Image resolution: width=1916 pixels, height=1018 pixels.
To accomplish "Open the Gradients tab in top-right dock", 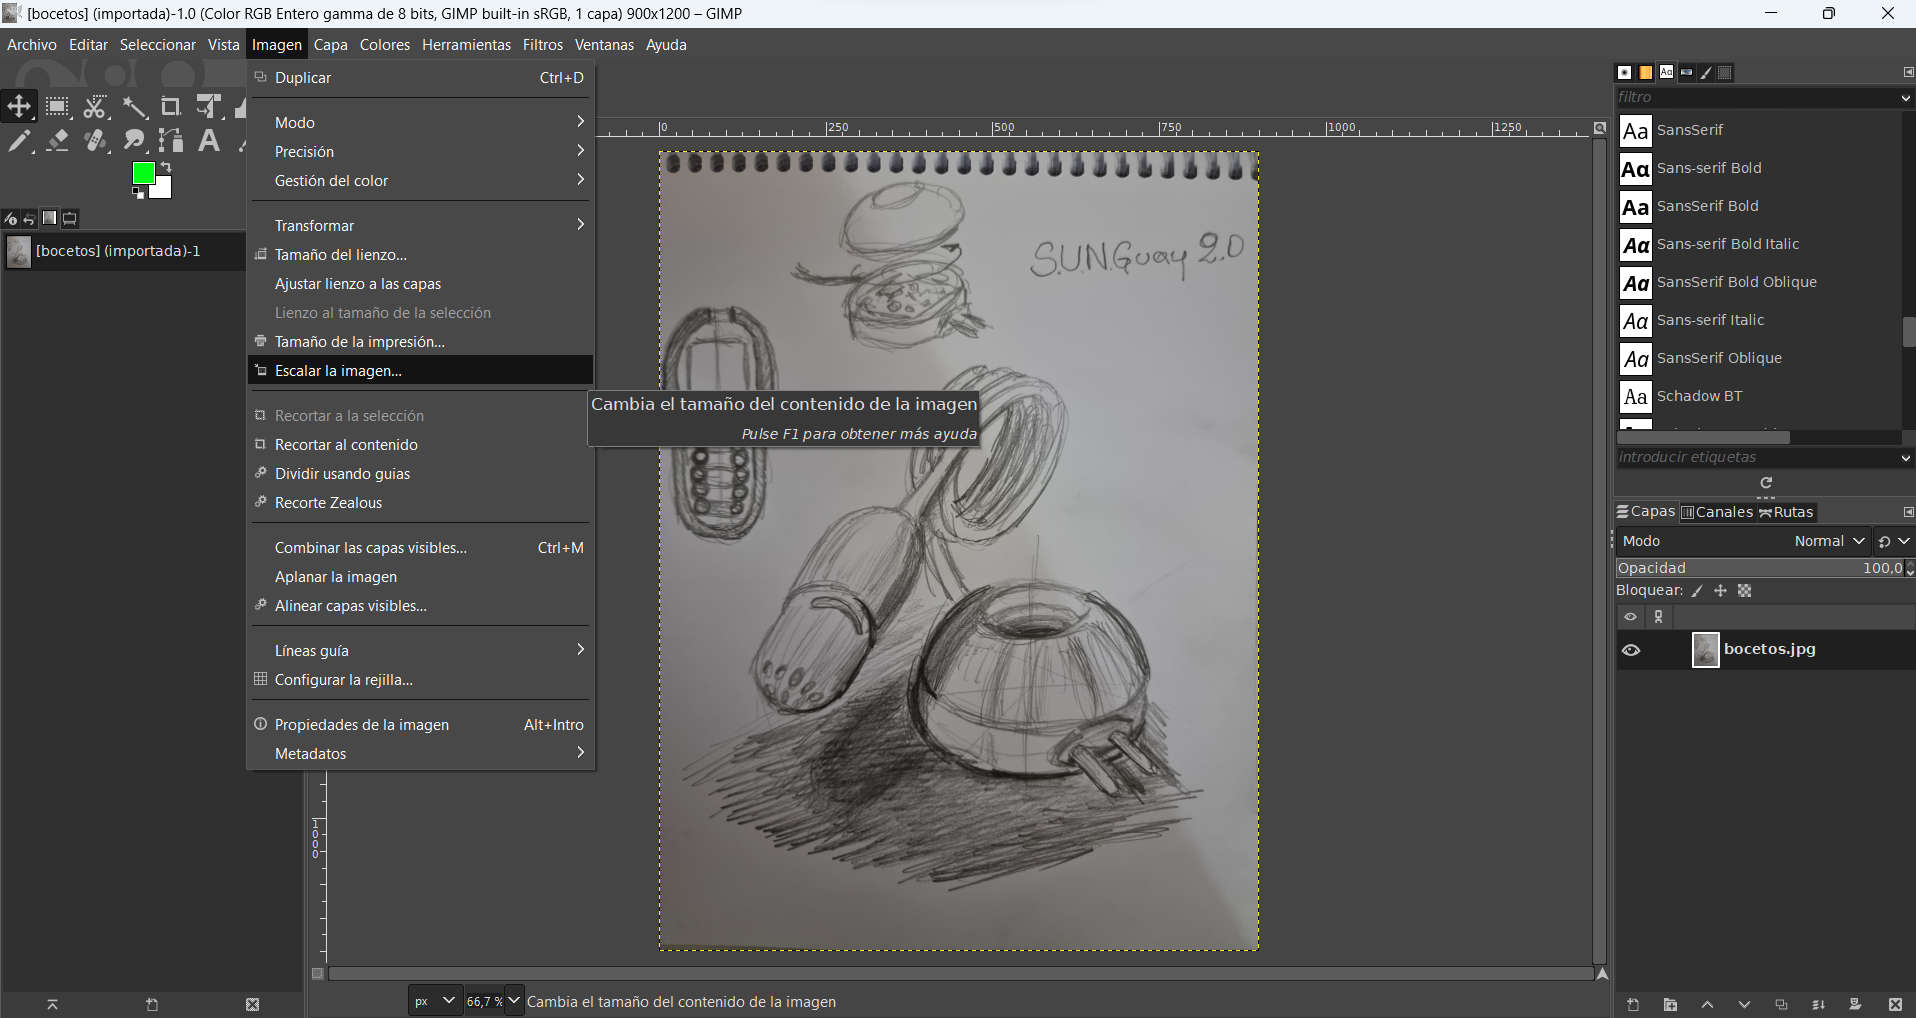I will [x=1686, y=72].
